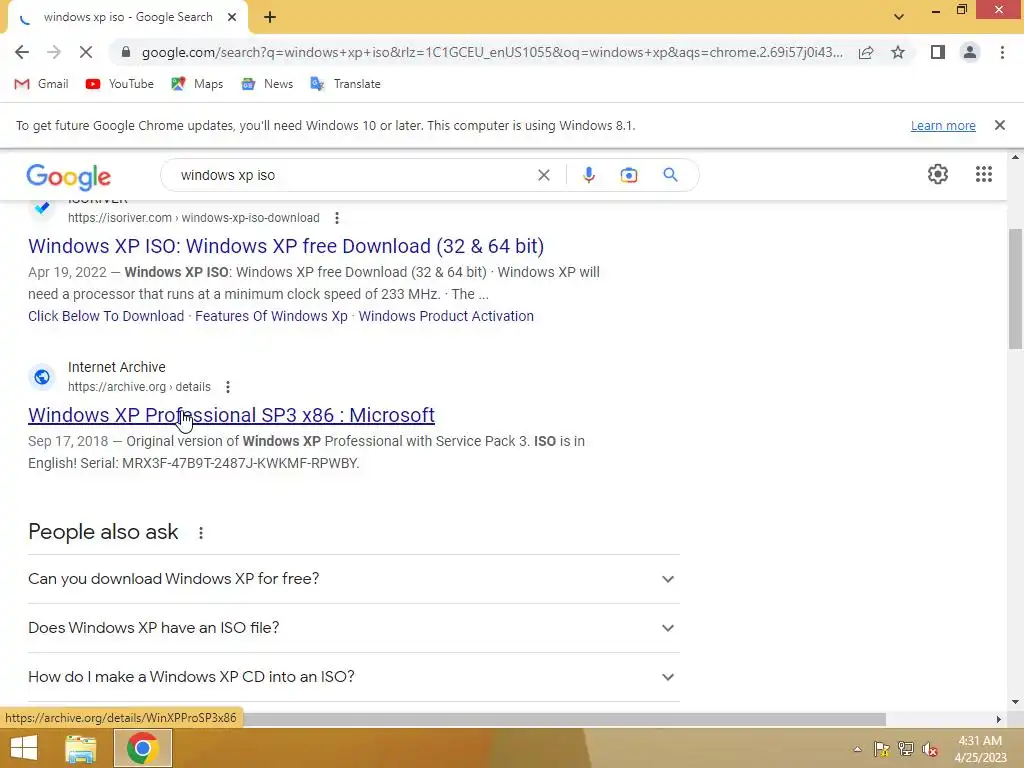
Task: Open more options for isoriver result
Action: tap(337, 218)
